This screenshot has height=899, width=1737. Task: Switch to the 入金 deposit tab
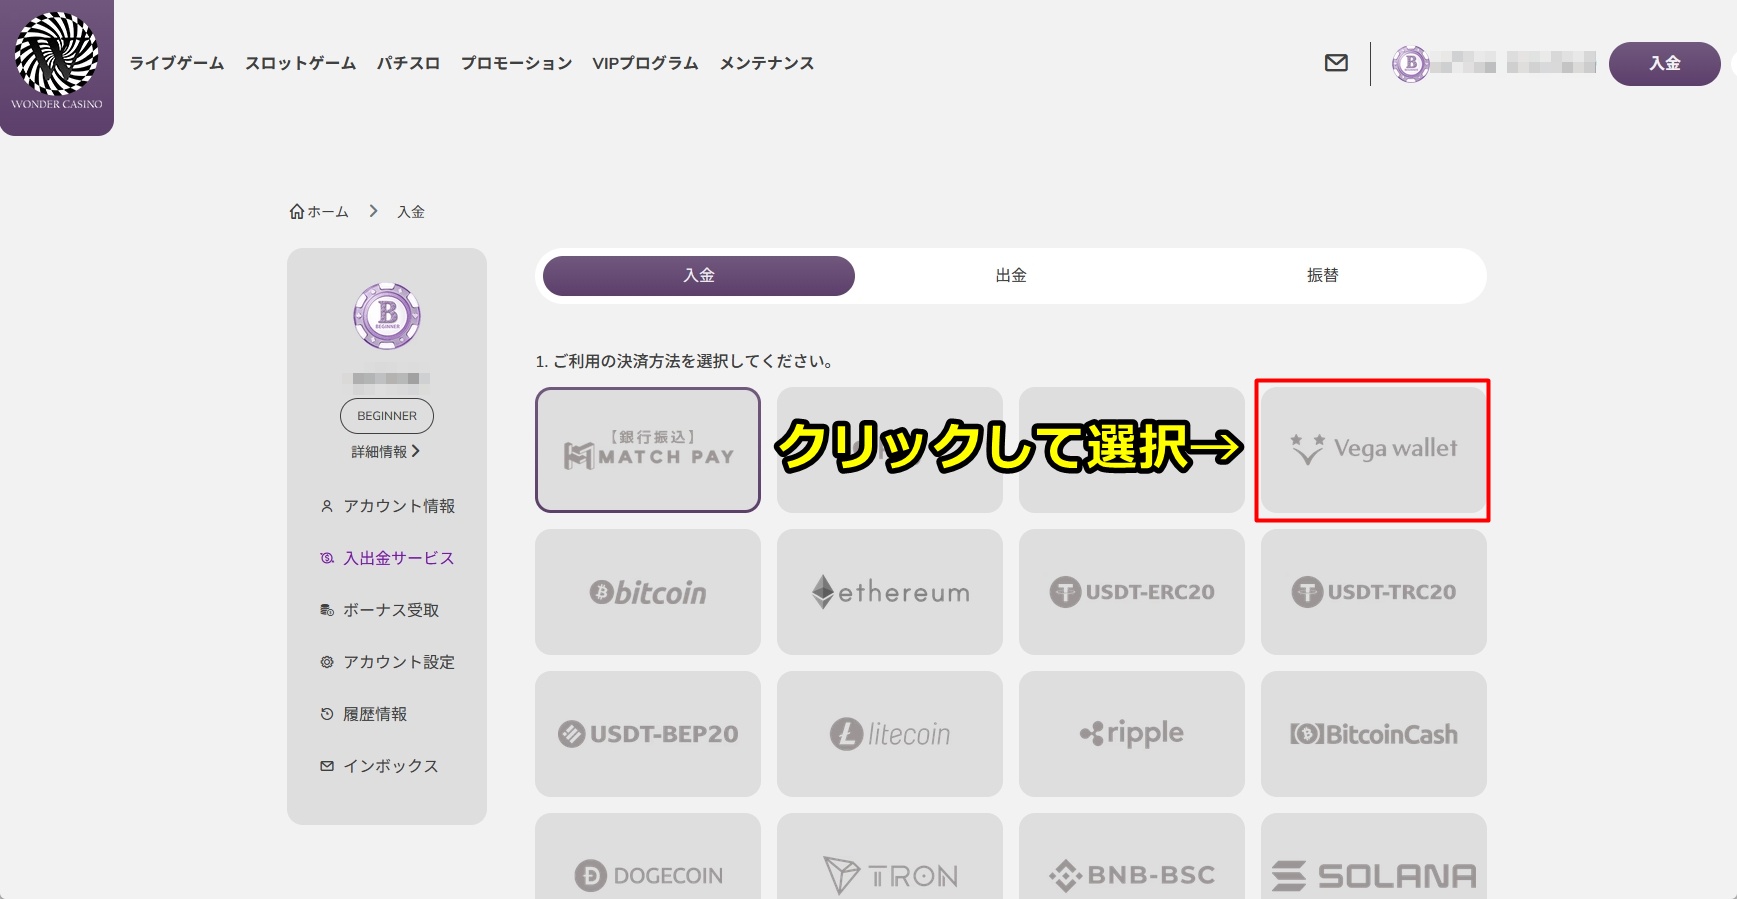699,276
